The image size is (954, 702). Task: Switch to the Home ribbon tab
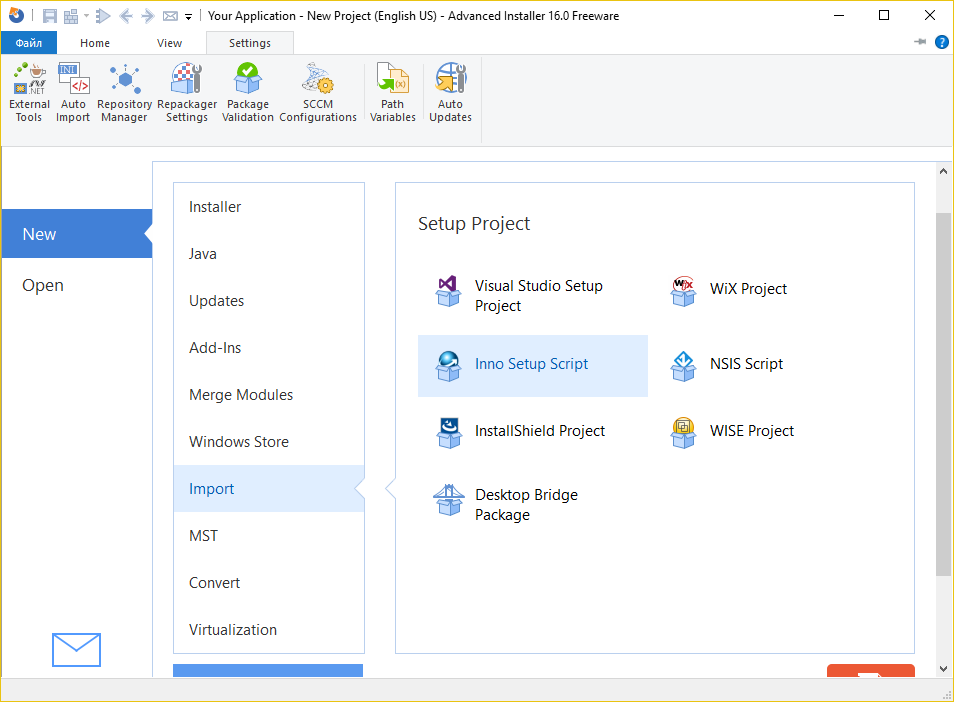(x=95, y=43)
